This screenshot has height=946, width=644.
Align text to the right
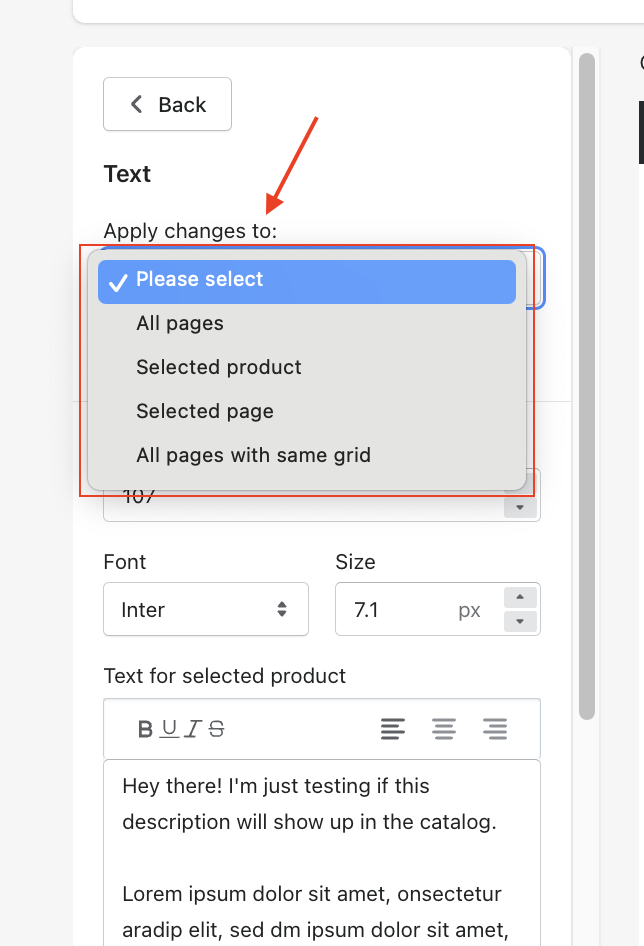[x=494, y=729]
